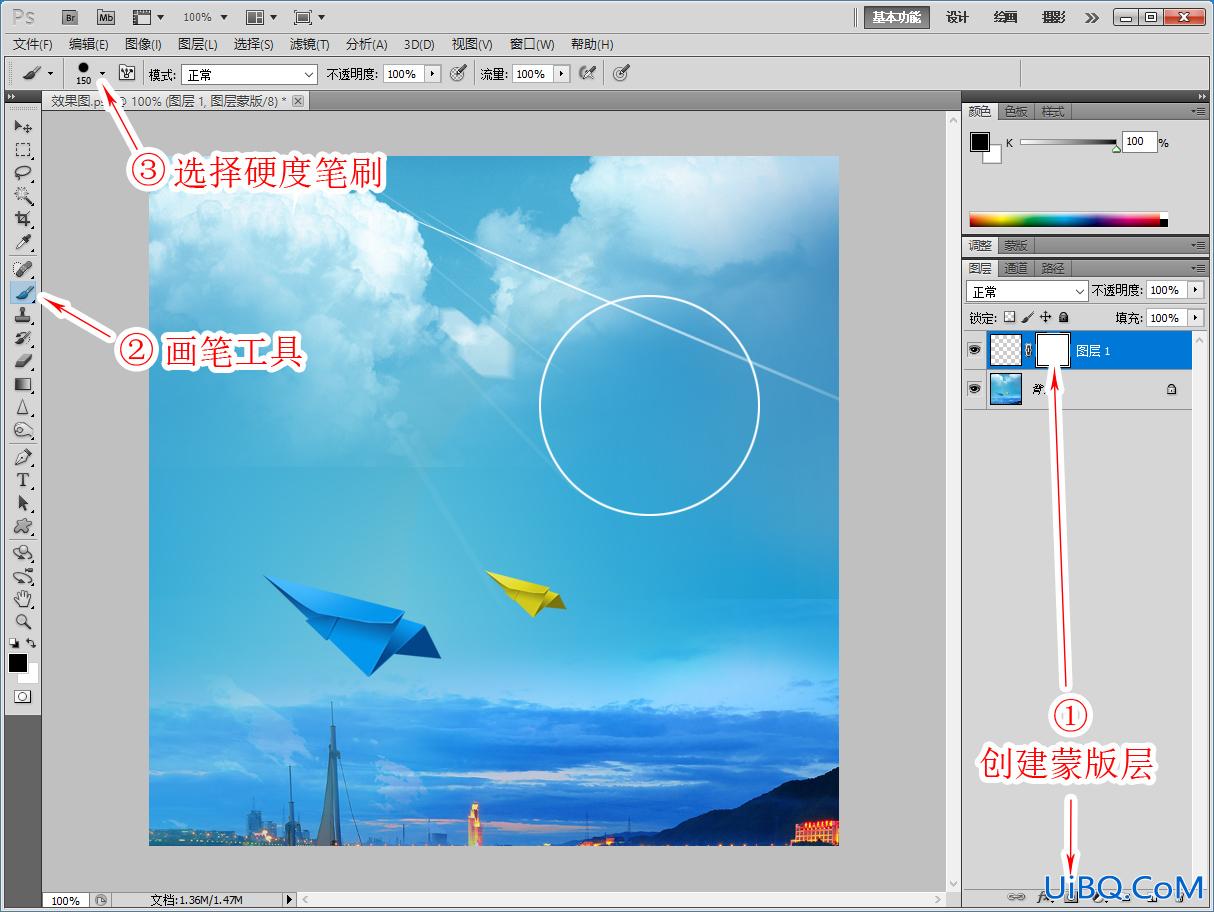The width and height of the screenshot is (1214, 912).
Task: Open the 文件(F) menu
Action: pos(33,44)
